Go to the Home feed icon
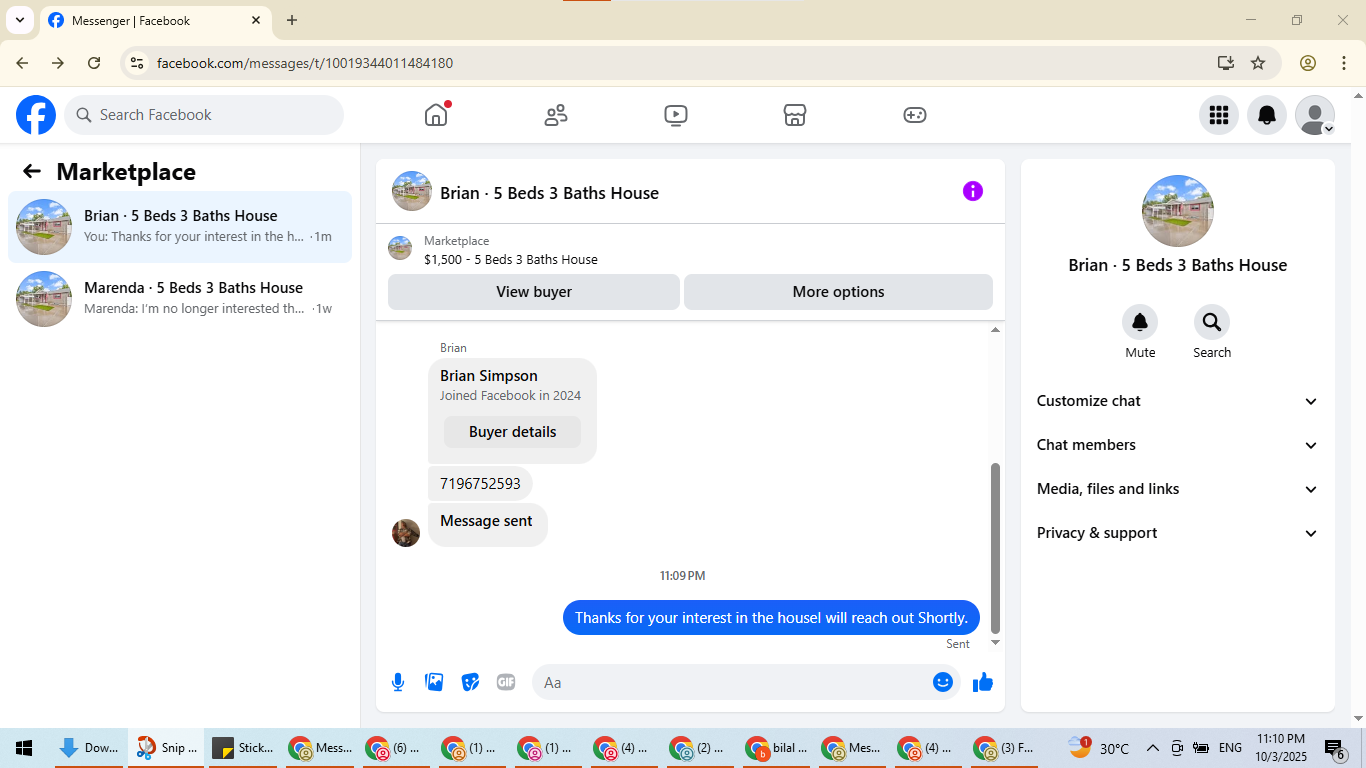This screenshot has height=768, width=1366. tap(436, 115)
